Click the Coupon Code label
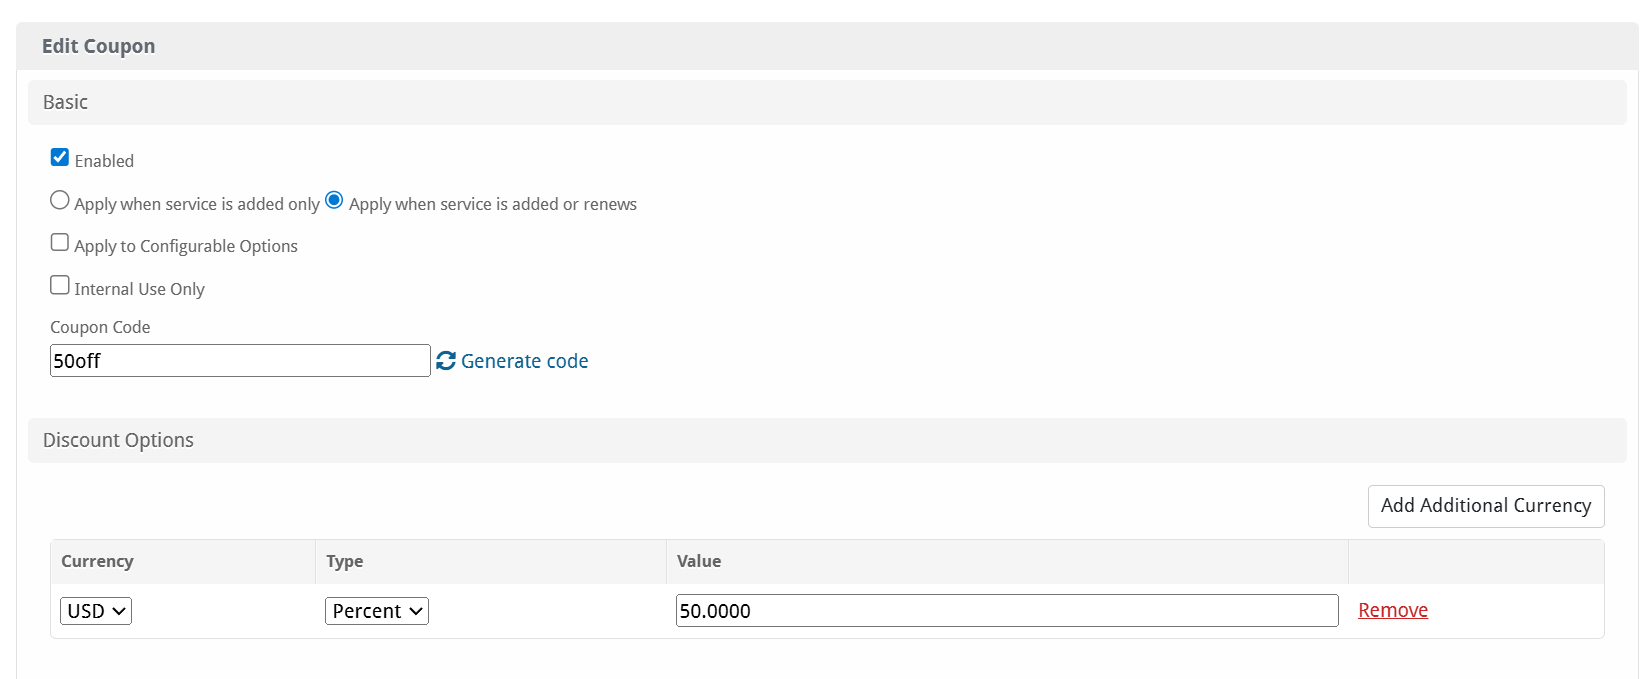The width and height of the screenshot is (1648, 679). pyautogui.click(x=100, y=327)
